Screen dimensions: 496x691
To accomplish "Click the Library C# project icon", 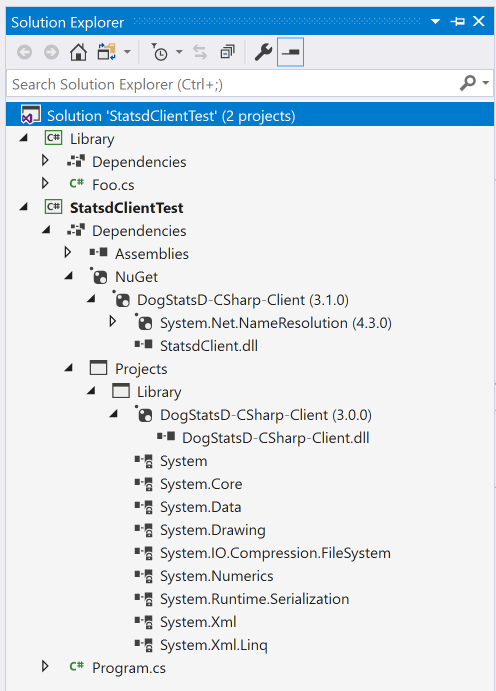I will (54, 138).
